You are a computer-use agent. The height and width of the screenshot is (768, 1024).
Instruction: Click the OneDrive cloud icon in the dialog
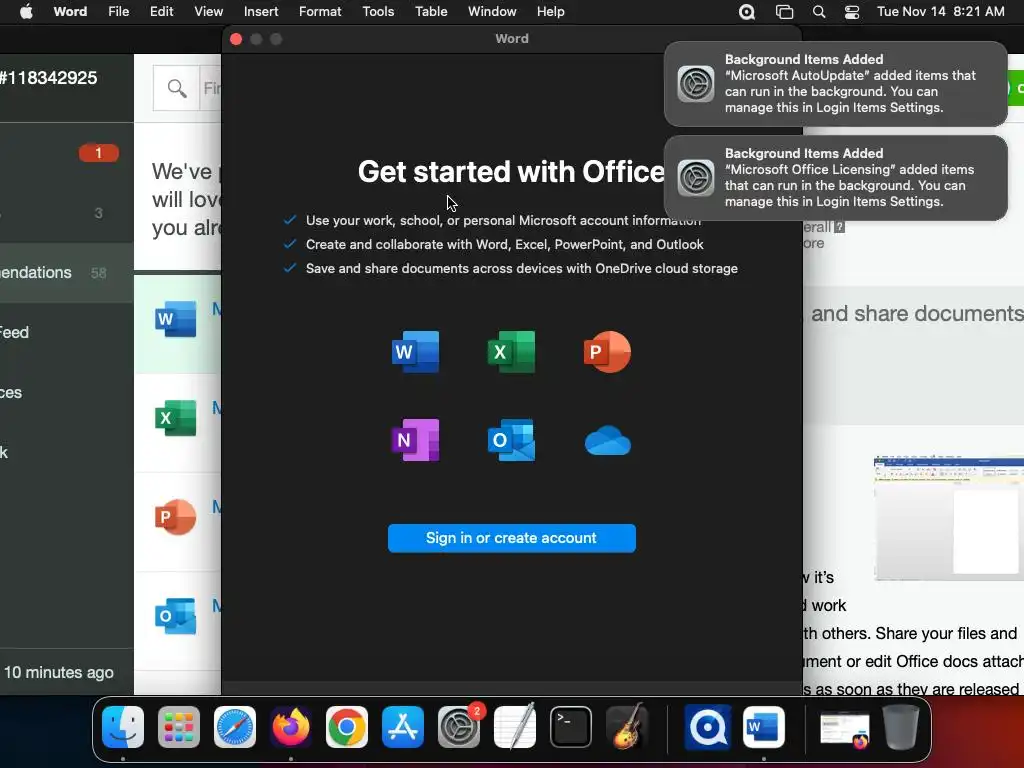pyautogui.click(x=607, y=441)
